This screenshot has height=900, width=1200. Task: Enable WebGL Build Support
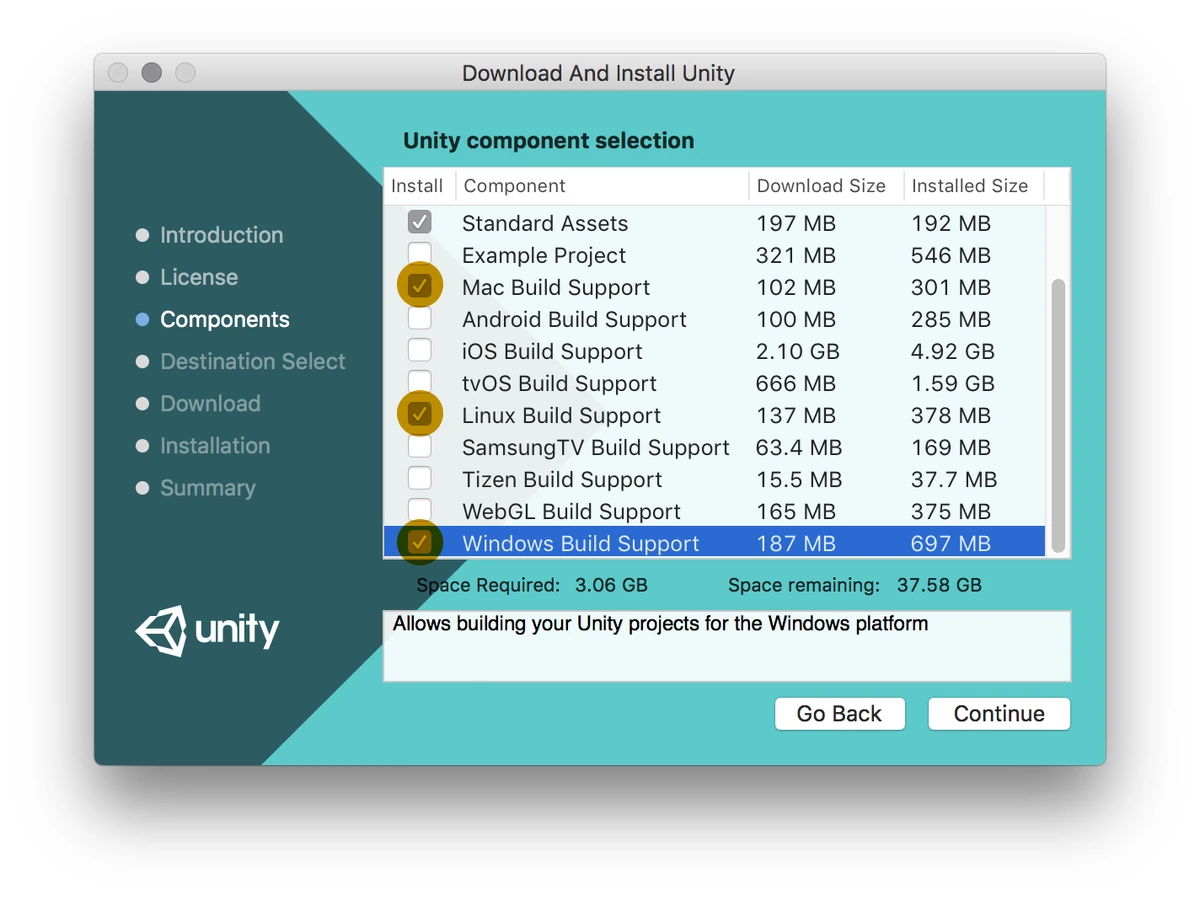coord(420,510)
